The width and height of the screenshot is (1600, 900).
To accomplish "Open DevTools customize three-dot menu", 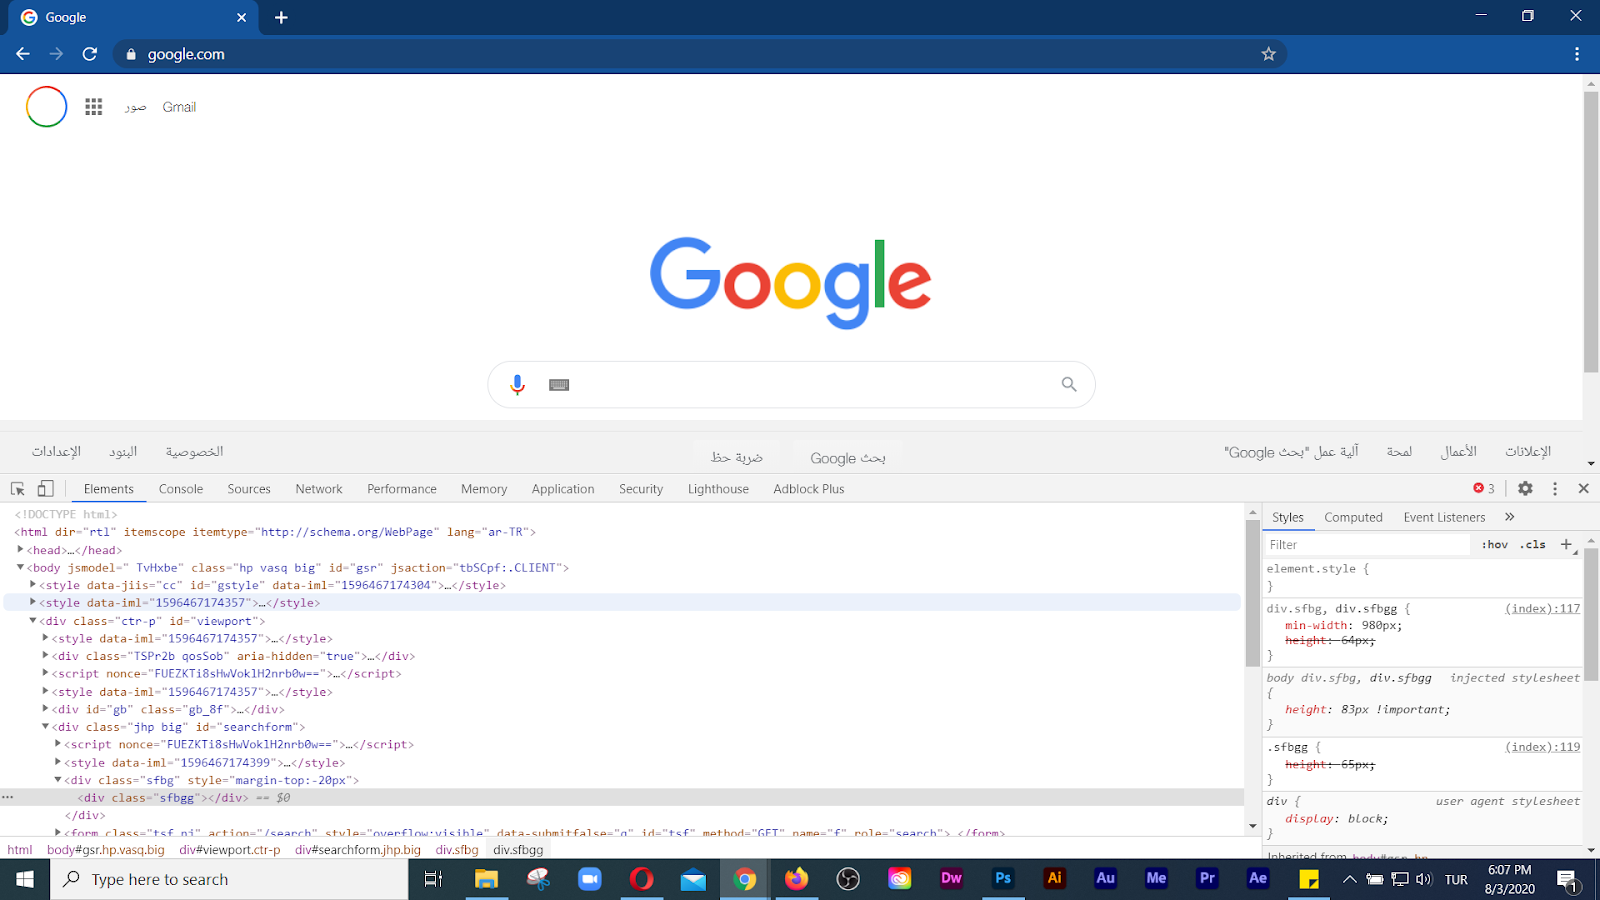I will coord(1555,489).
